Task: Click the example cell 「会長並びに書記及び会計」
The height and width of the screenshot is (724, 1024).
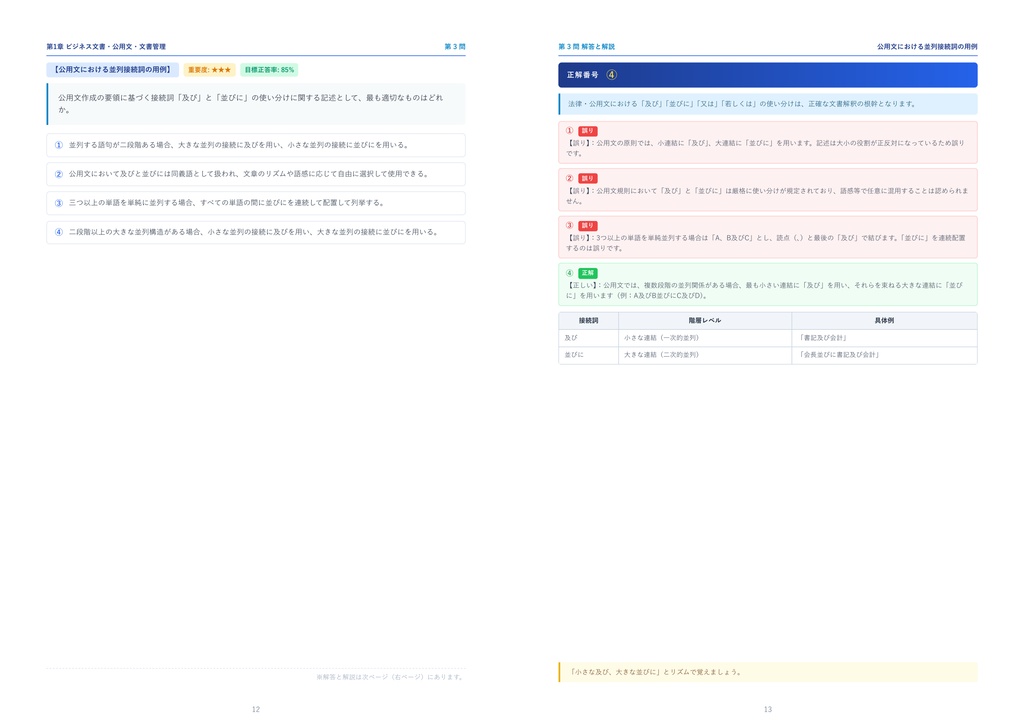Action: point(884,354)
